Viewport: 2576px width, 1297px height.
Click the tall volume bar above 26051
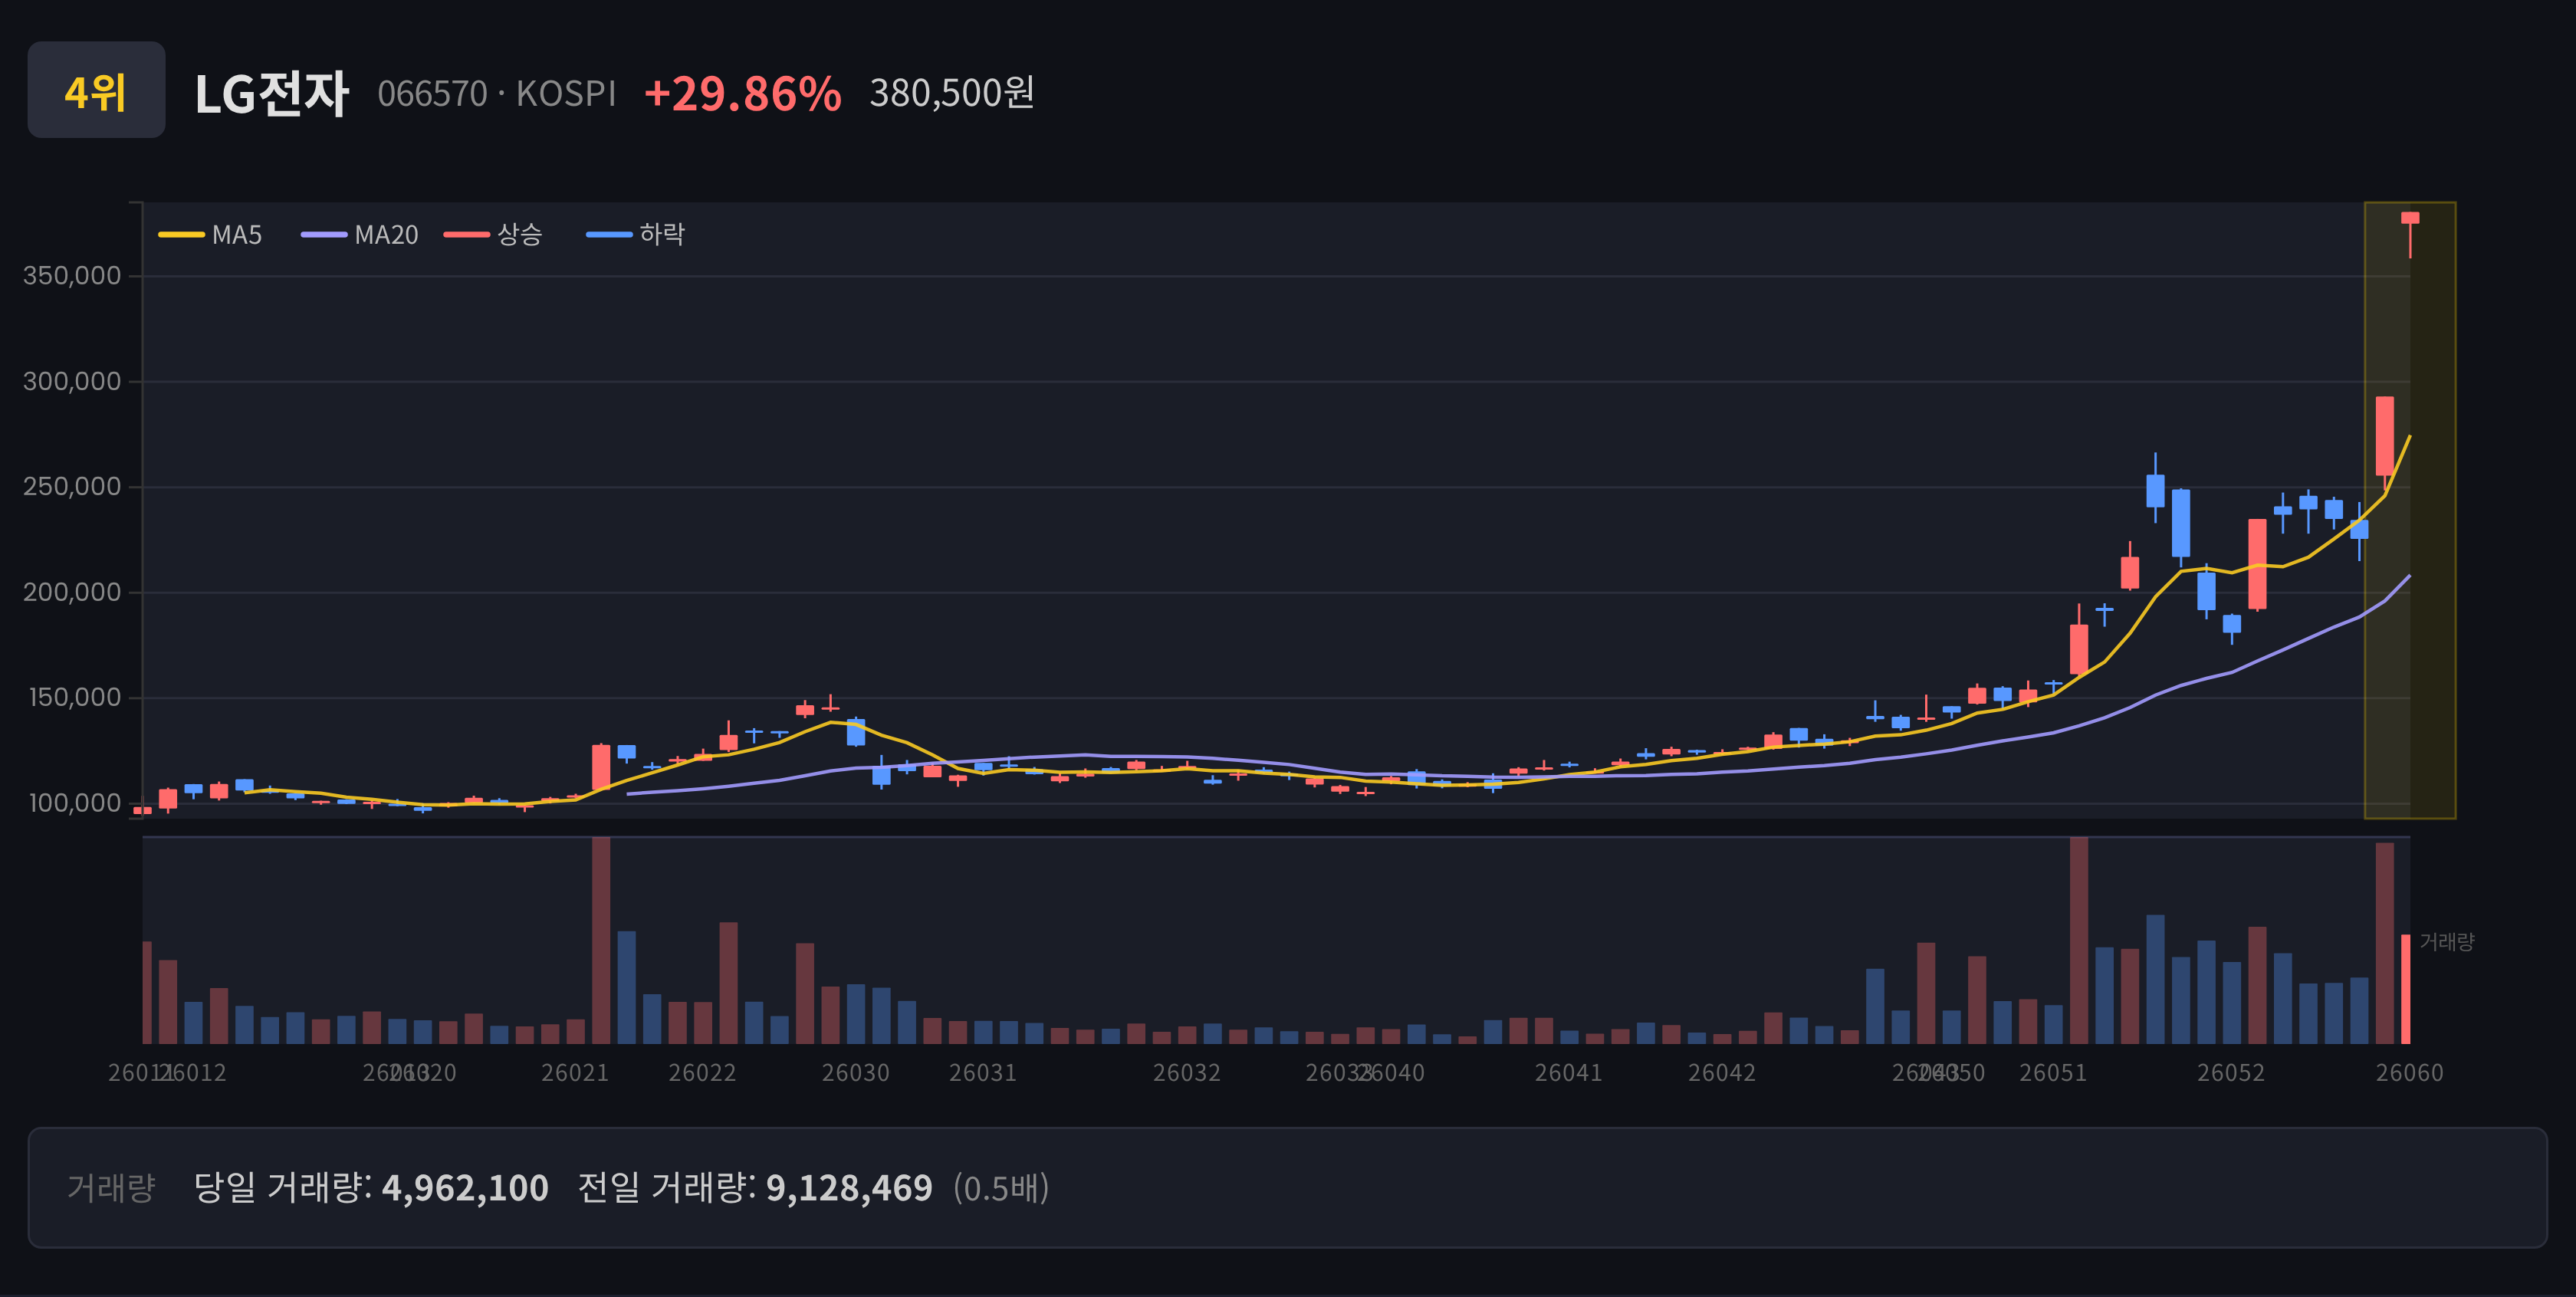click(x=2079, y=941)
